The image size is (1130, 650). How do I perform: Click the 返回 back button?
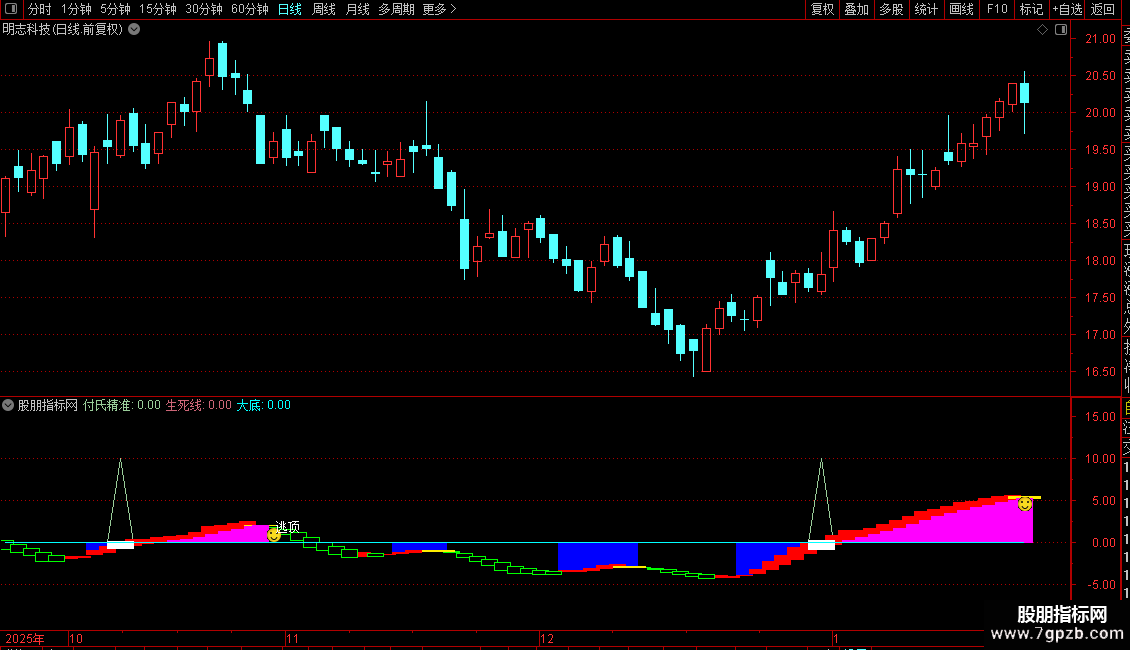pos(1103,9)
